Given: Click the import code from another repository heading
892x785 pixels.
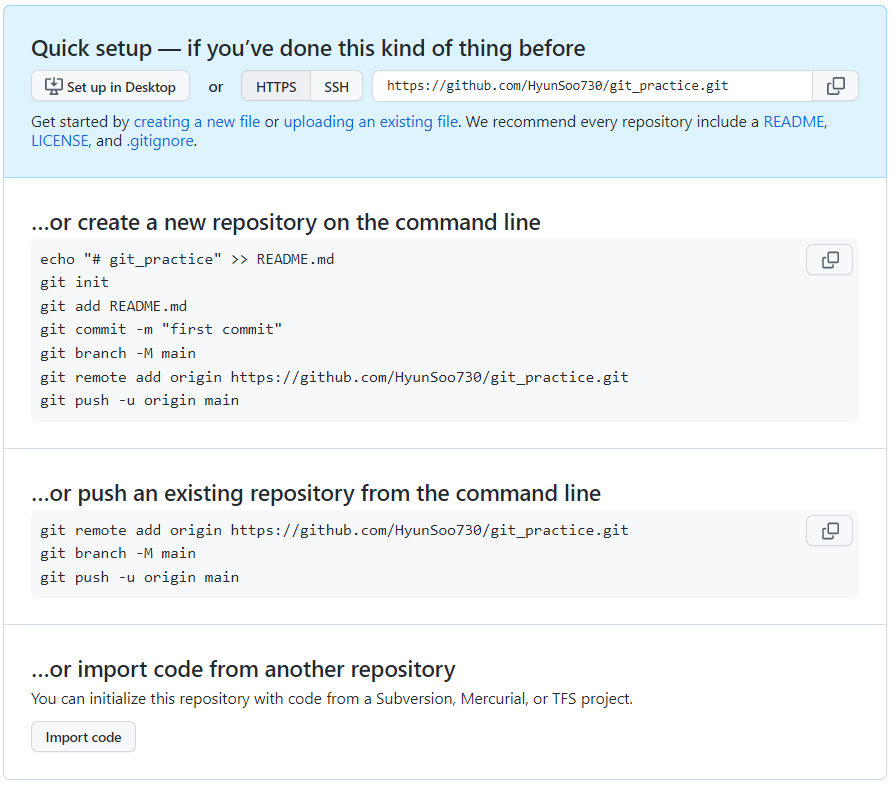Looking at the screenshot, I should (x=243, y=670).
